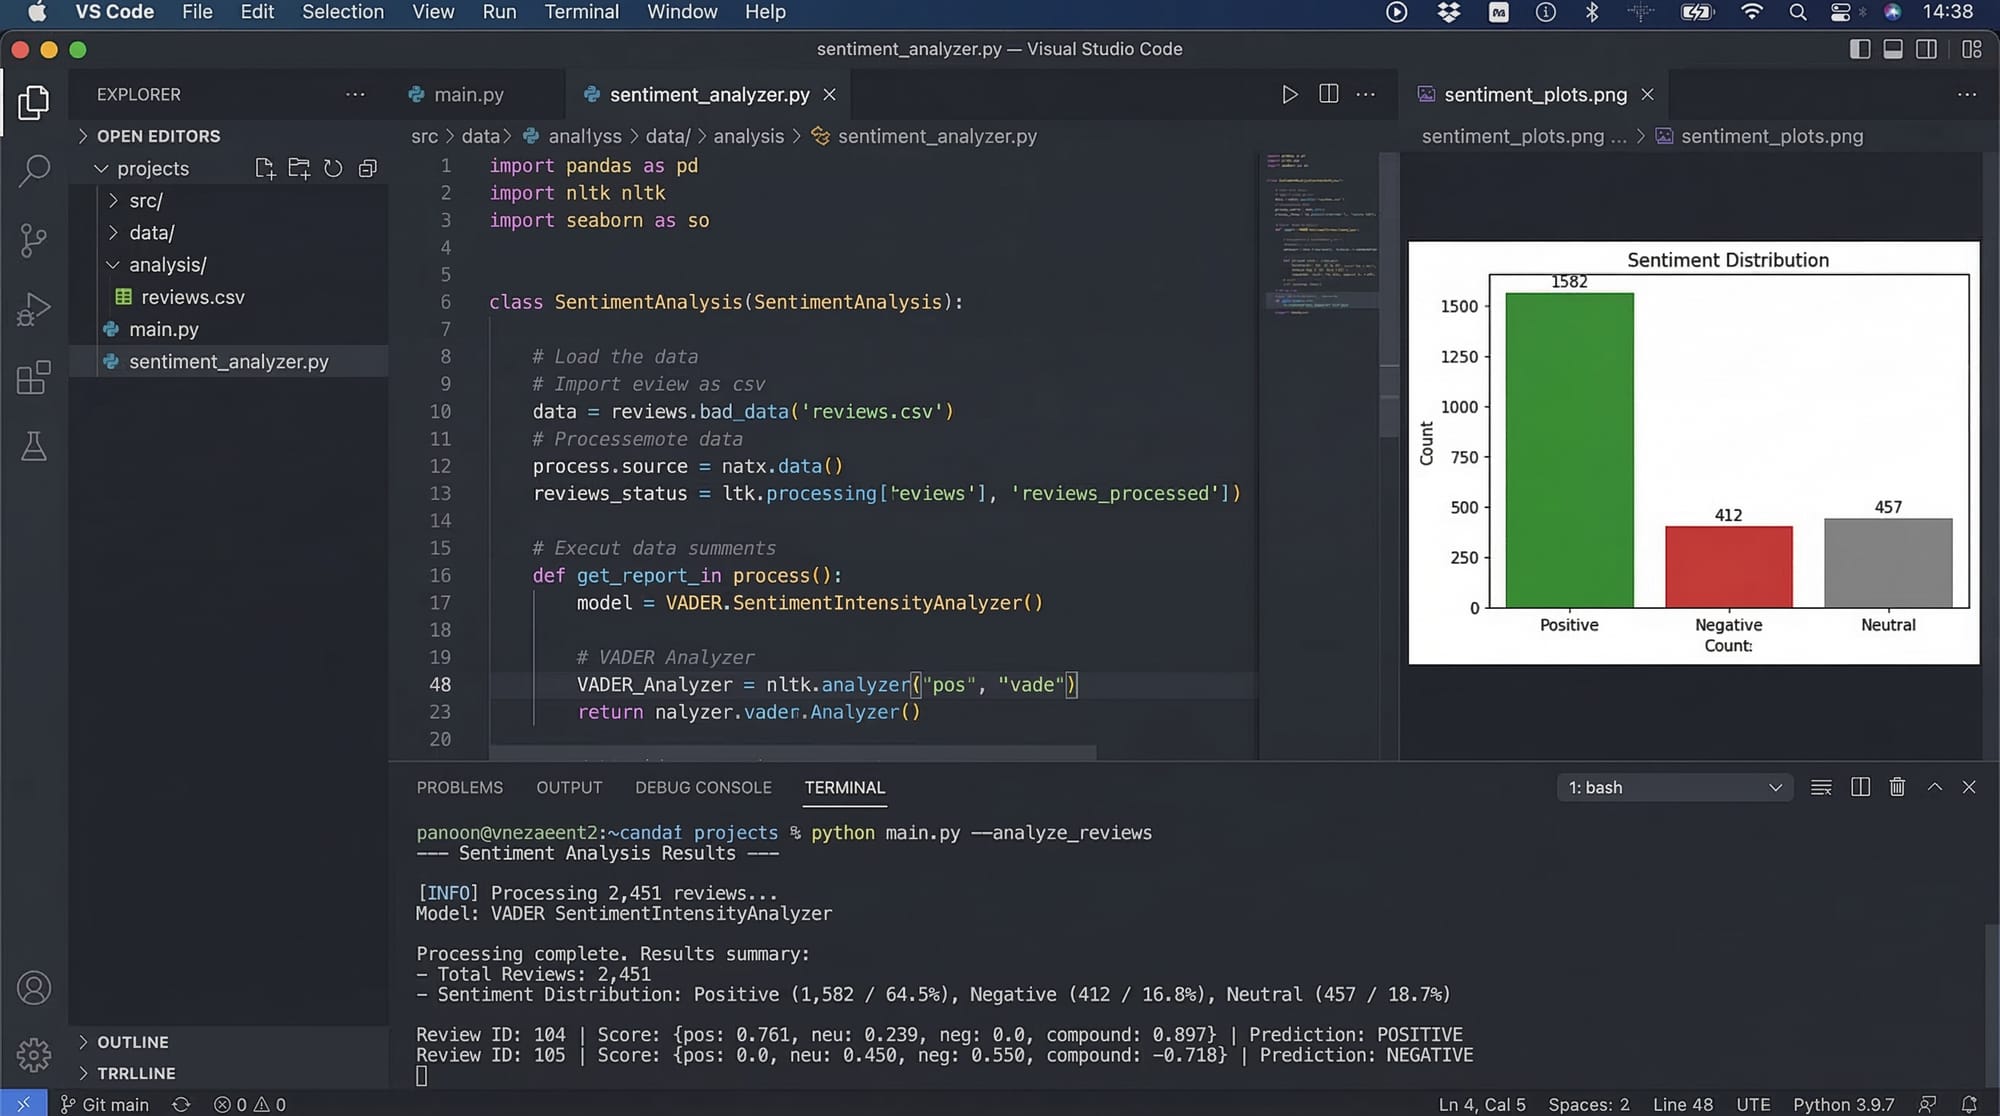The width and height of the screenshot is (2000, 1116).
Task: Expand the OUTLINE section
Action: (132, 1042)
